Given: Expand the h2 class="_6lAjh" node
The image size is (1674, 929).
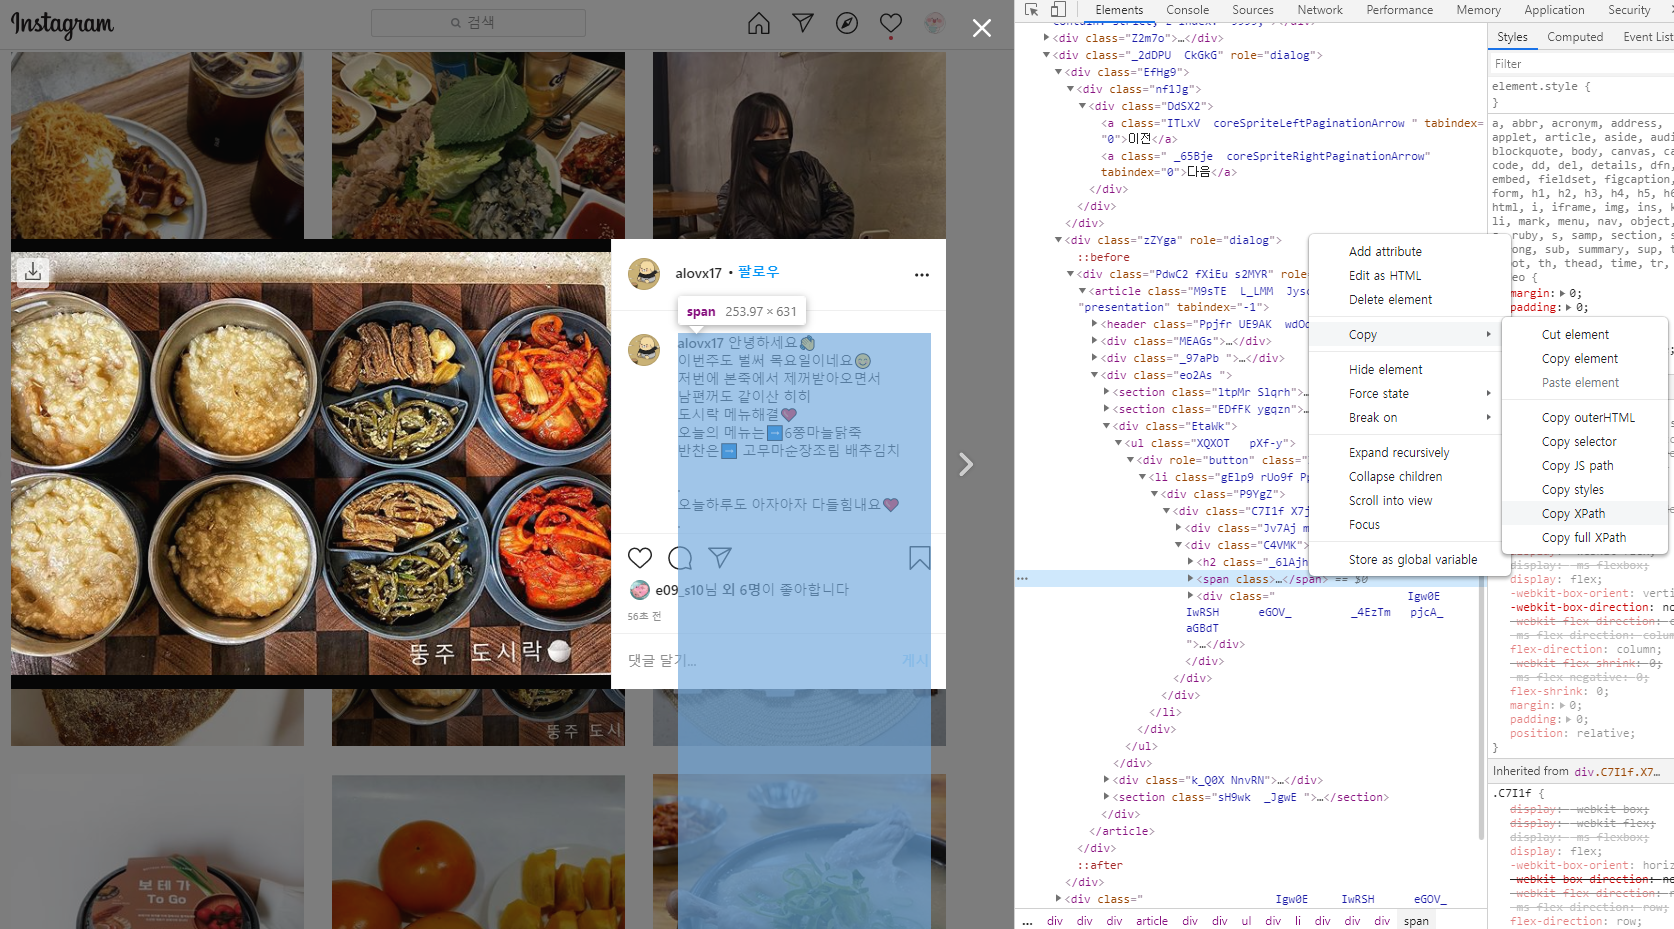Looking at the screenshot, I should 1190,562.
